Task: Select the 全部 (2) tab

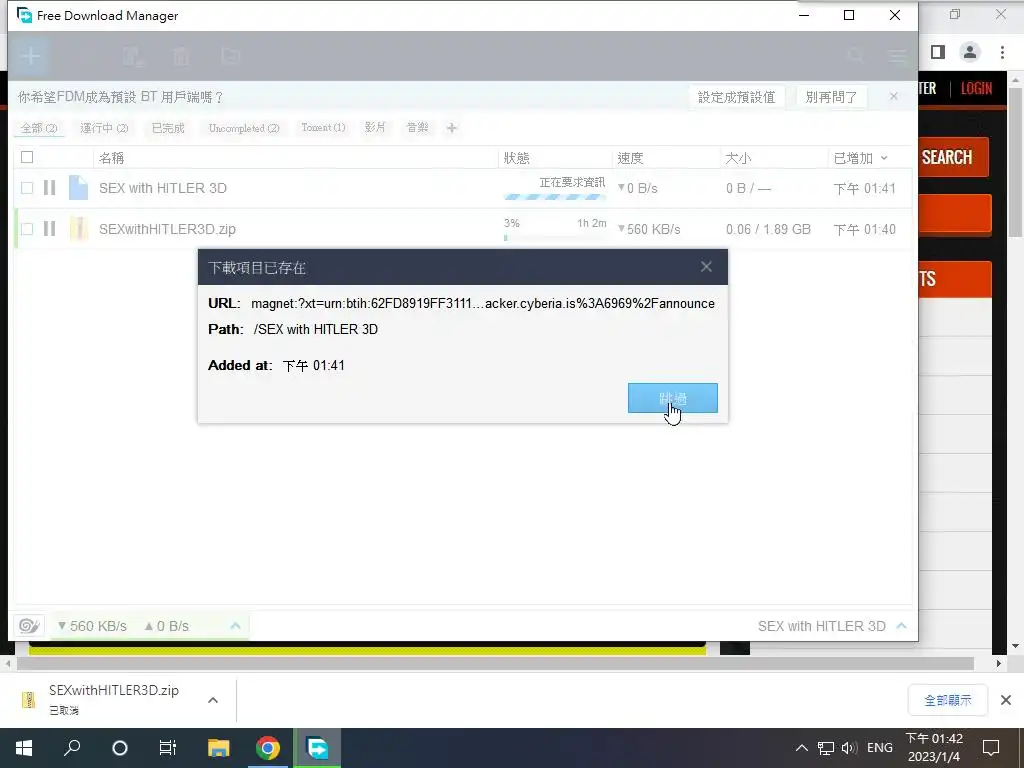Action: pyautogui.click(x=39, y=128)
